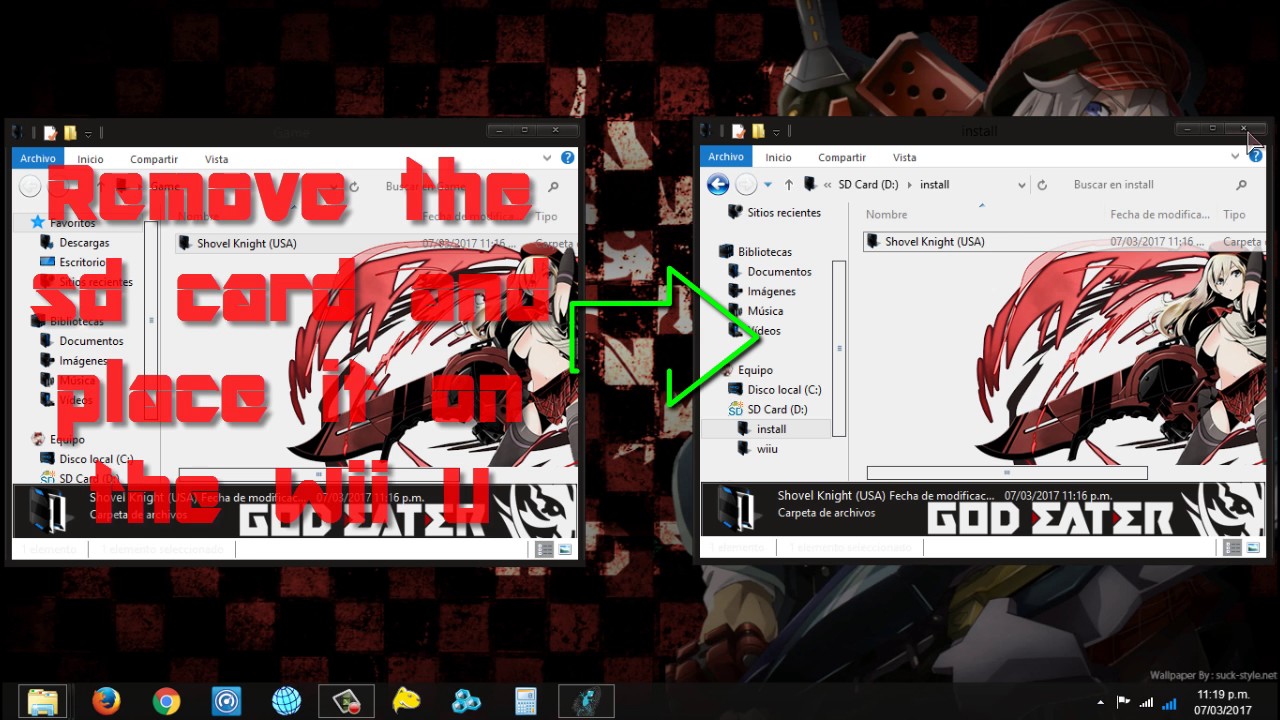Open File Explorer from the taskbar
The height and width of the screenshot is (720, 1280).
coord(42,701)
